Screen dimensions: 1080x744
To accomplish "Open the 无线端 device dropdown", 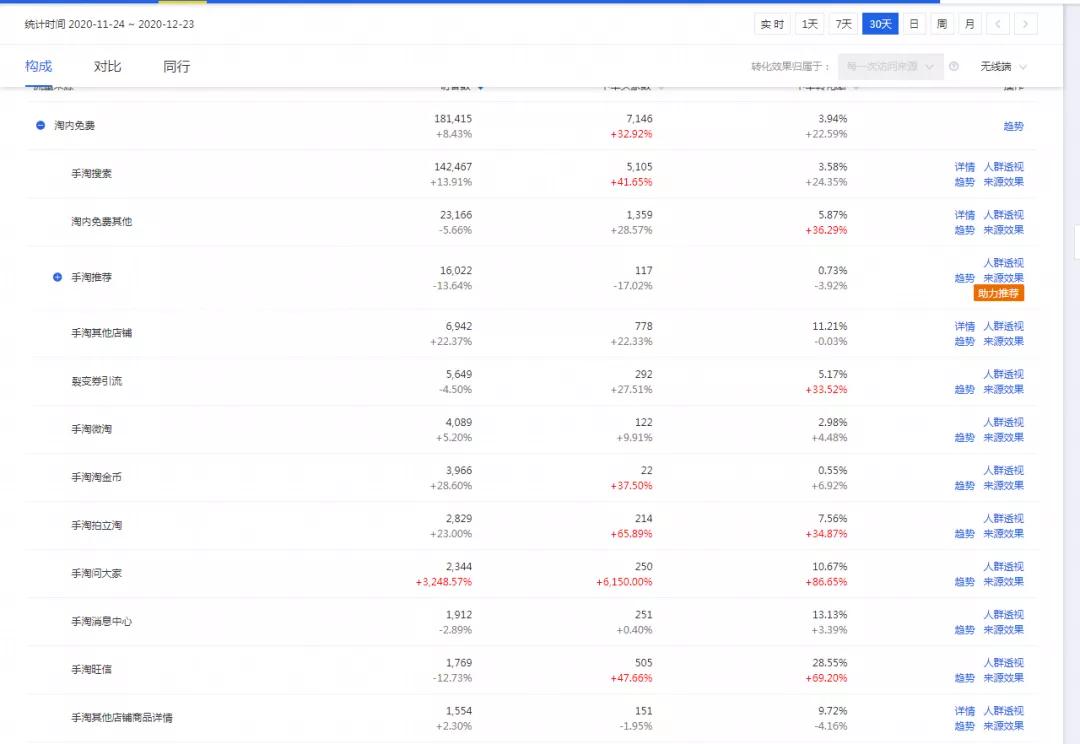I will click(x=1003, y=67).
